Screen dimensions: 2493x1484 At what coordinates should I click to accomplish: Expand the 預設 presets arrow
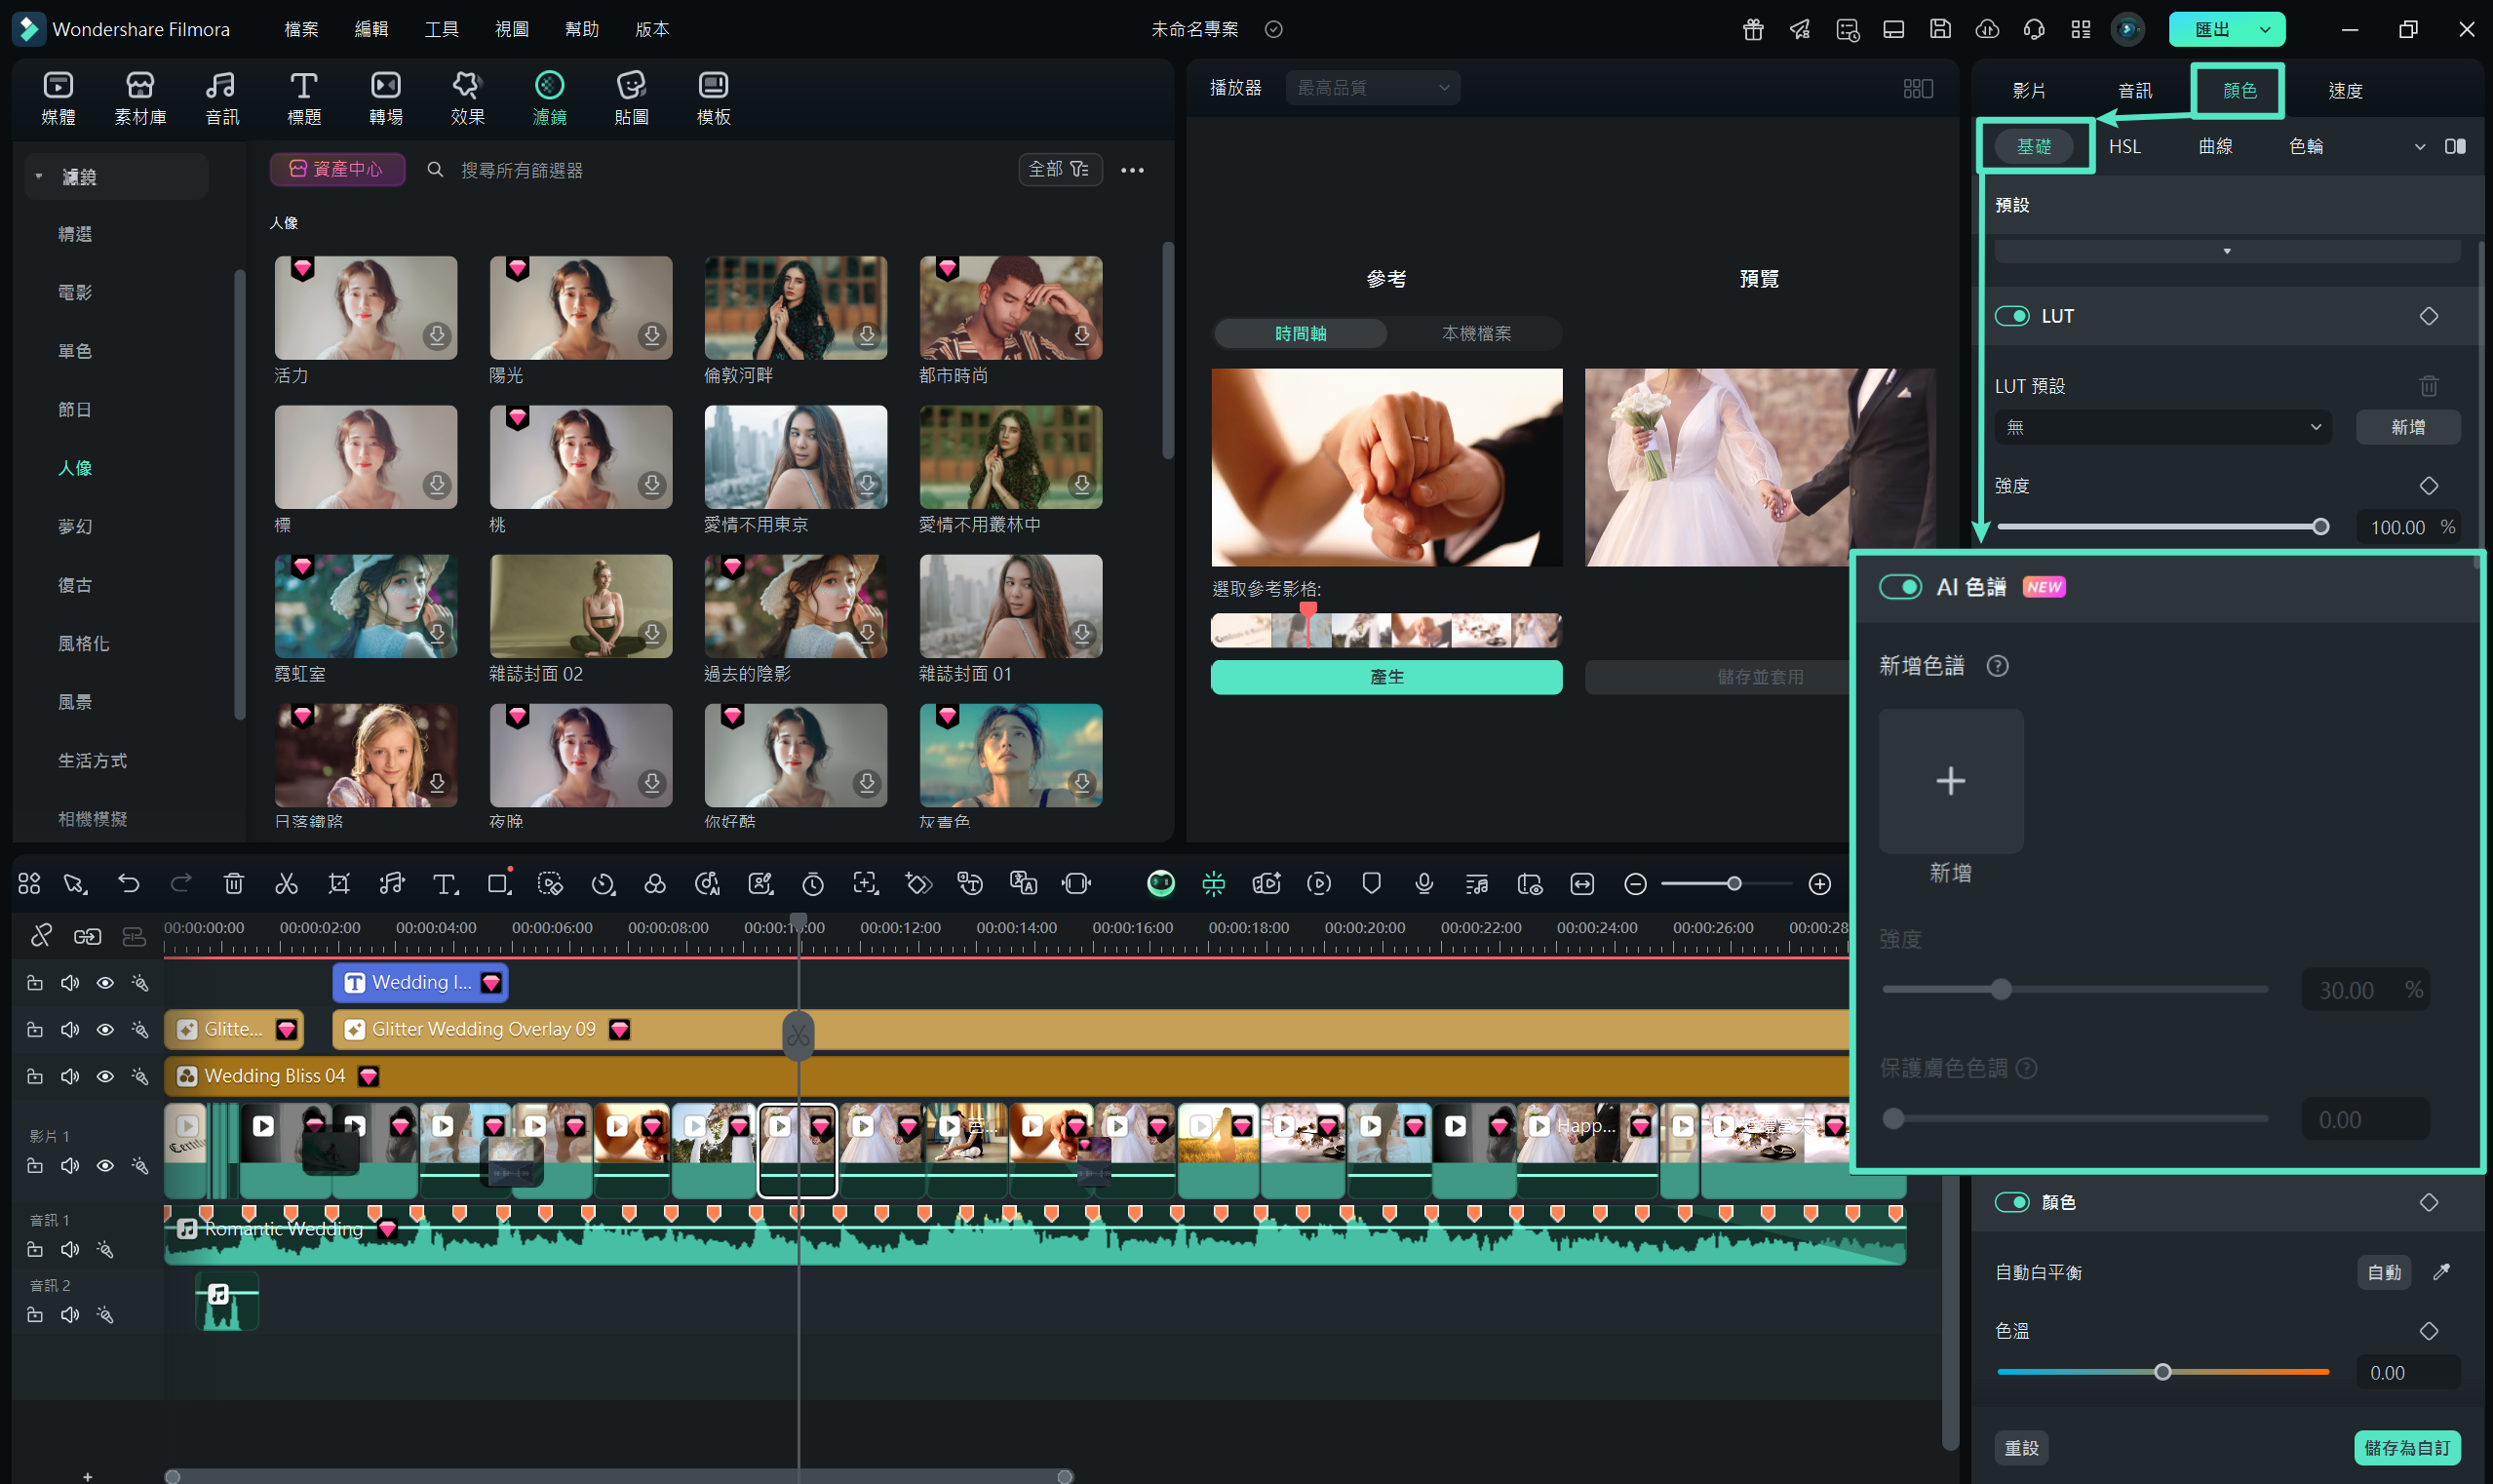pos(2226,251)
